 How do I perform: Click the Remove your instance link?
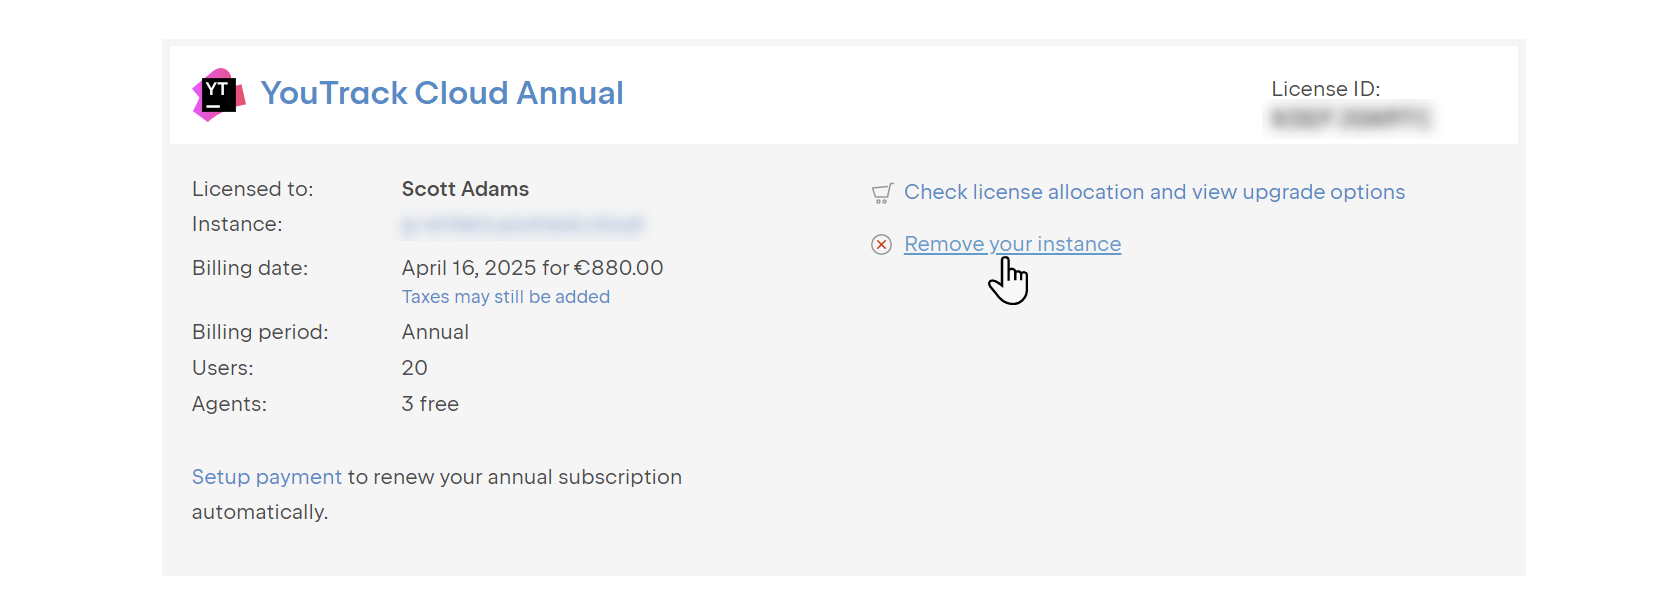pyautogui.click(x=1012, y=244)
